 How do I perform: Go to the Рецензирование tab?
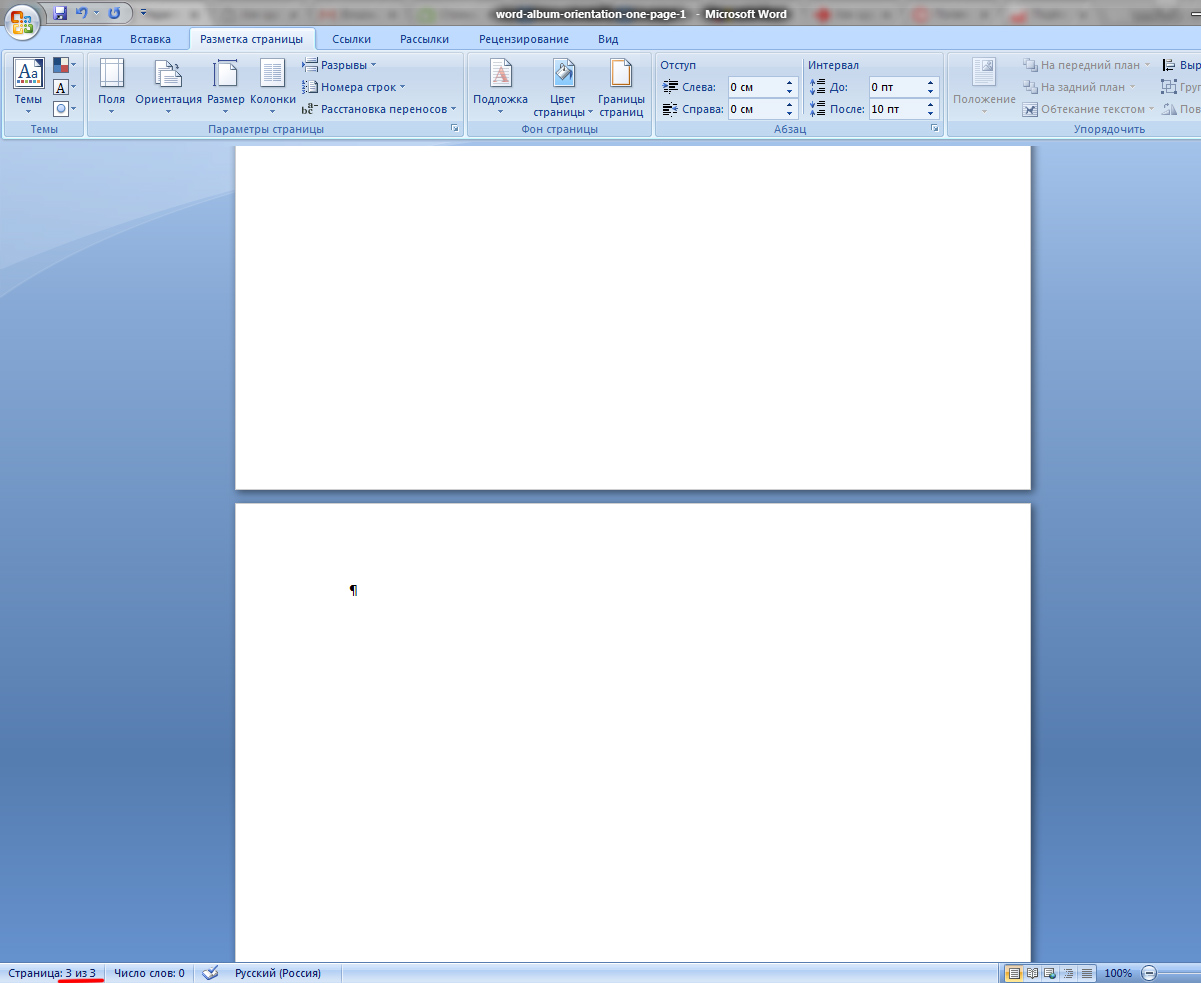tap(524, 39)
